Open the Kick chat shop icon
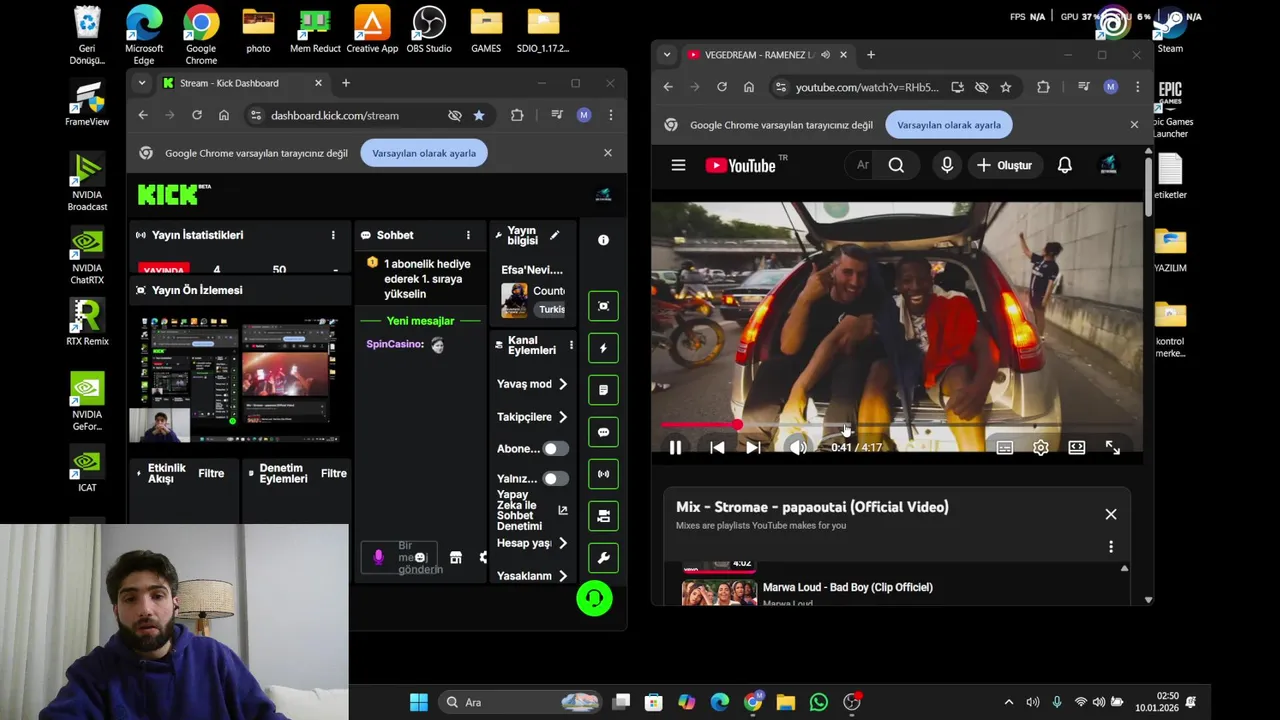 pos(456,557)
